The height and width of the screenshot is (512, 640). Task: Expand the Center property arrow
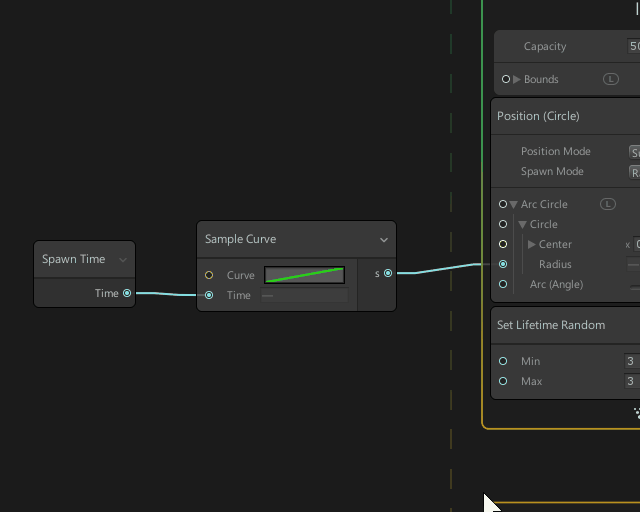[531, 244]
